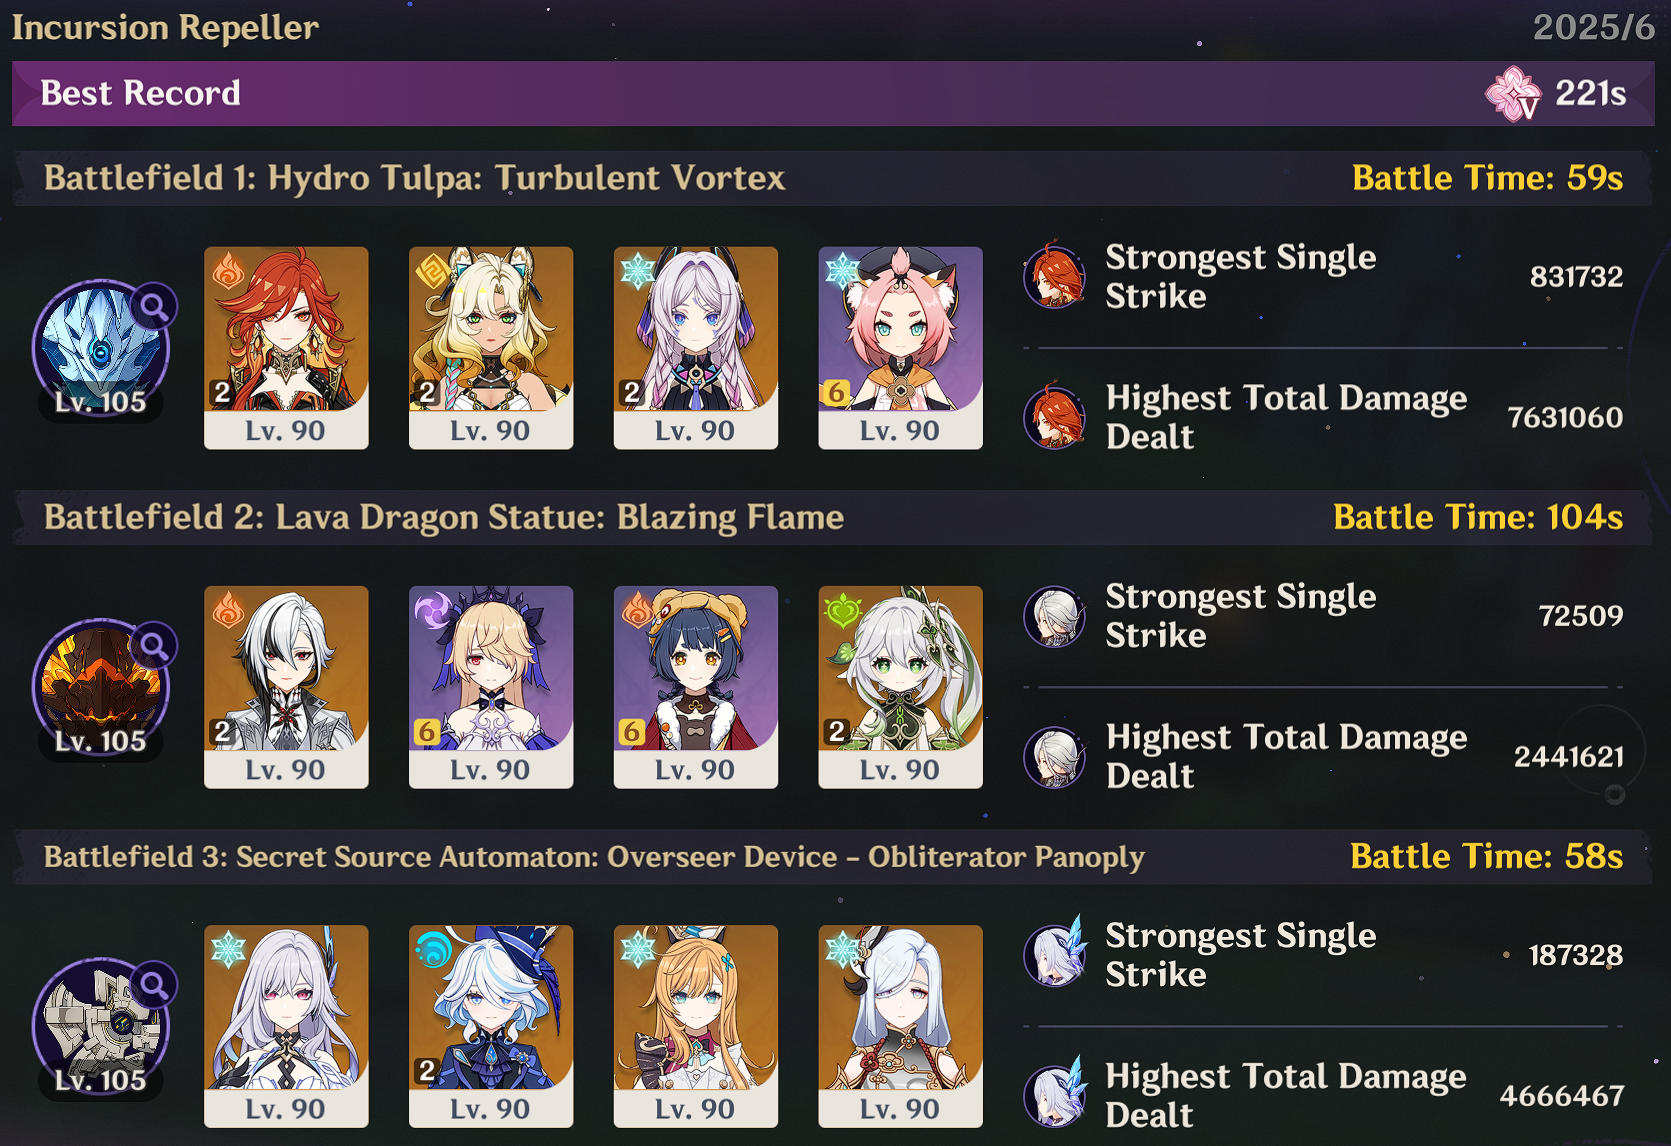Click silver-haired avatar beside Battlefield 2 Highest Total Damage
The height and width of the screenshot is (1146, 1671).
tap(1055, 756)
